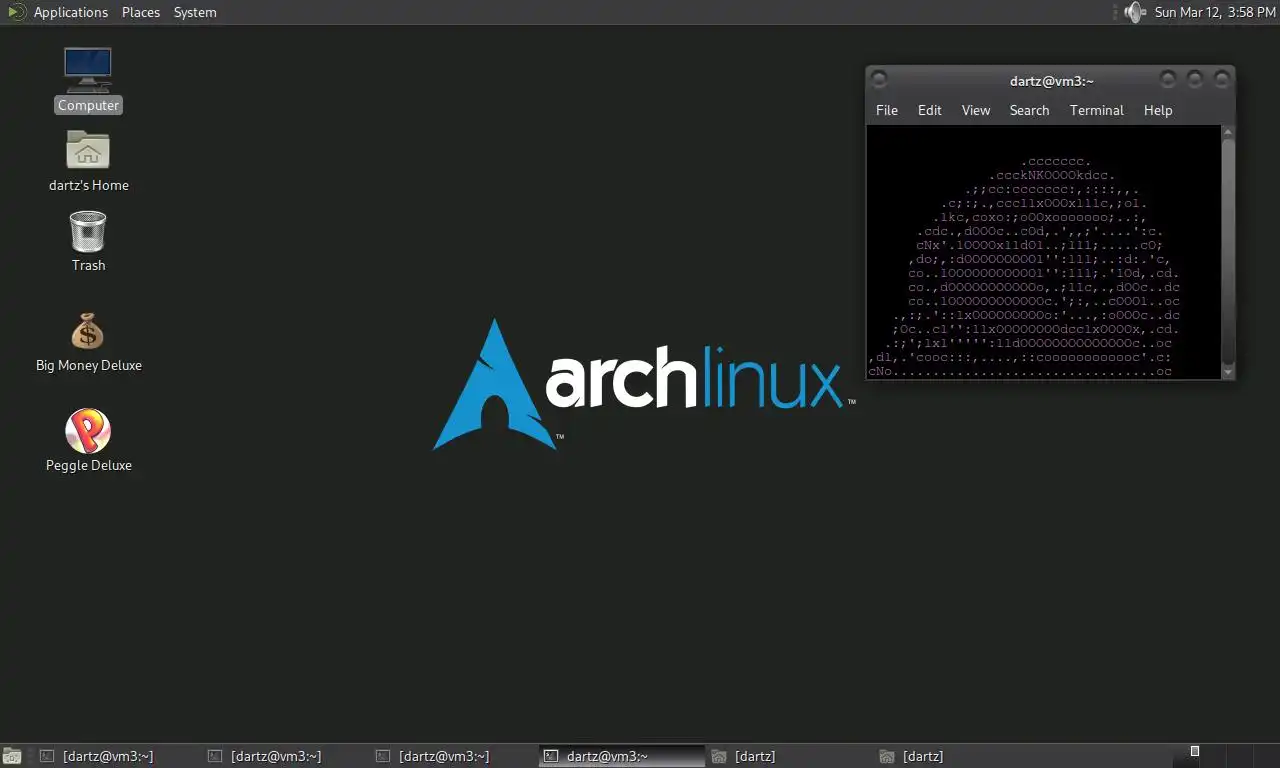This screenshot has height=768, width=1280.
Task: Open the terminal Search menu
Action: (x=1029, y=110)
